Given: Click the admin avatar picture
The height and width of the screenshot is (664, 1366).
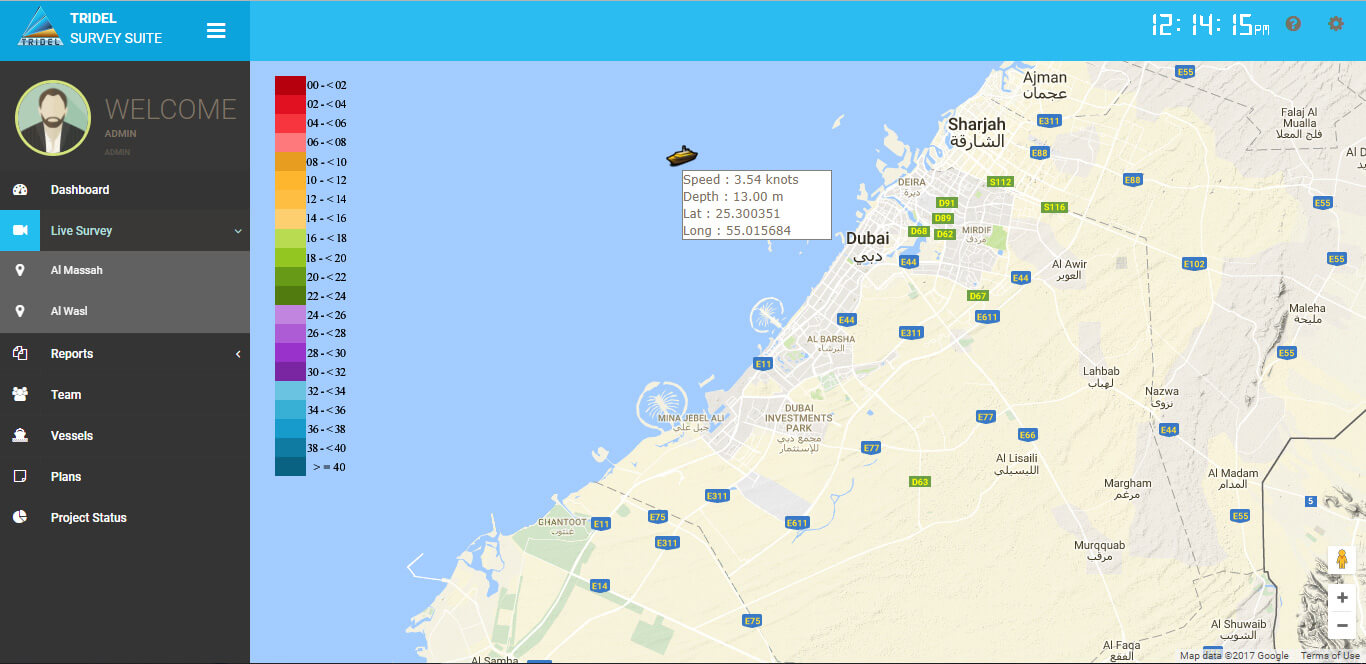Looking at the screenshot, I should pos(53,118).
